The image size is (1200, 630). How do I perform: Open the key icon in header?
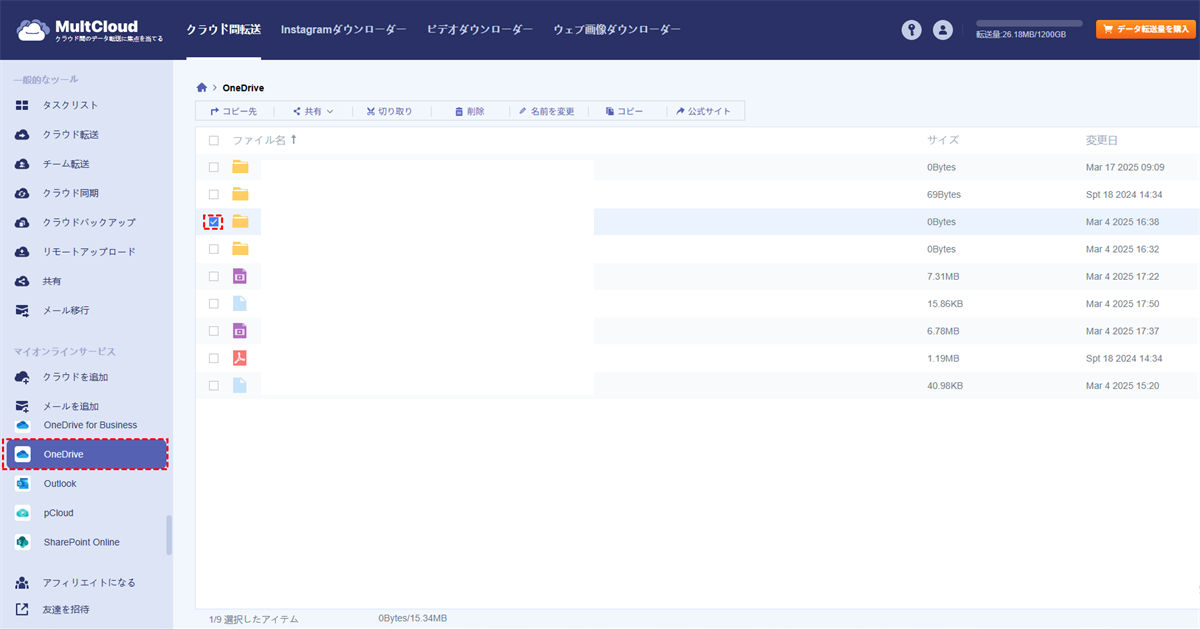[911, 30]
